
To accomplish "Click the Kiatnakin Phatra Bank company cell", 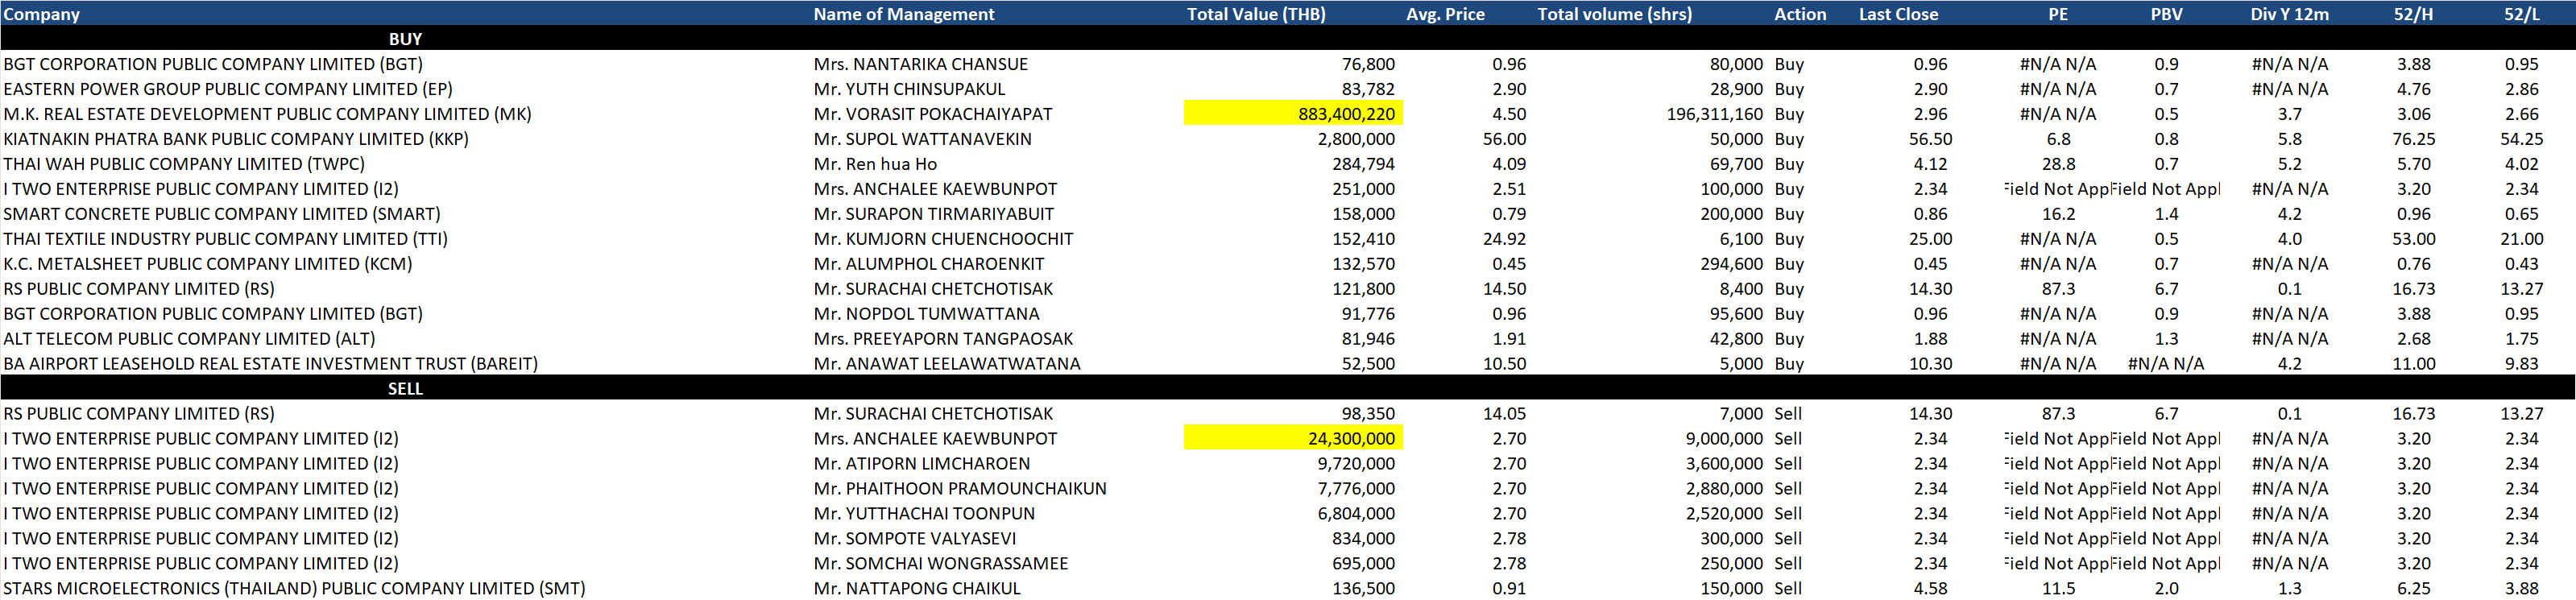I will coord(236,139).
